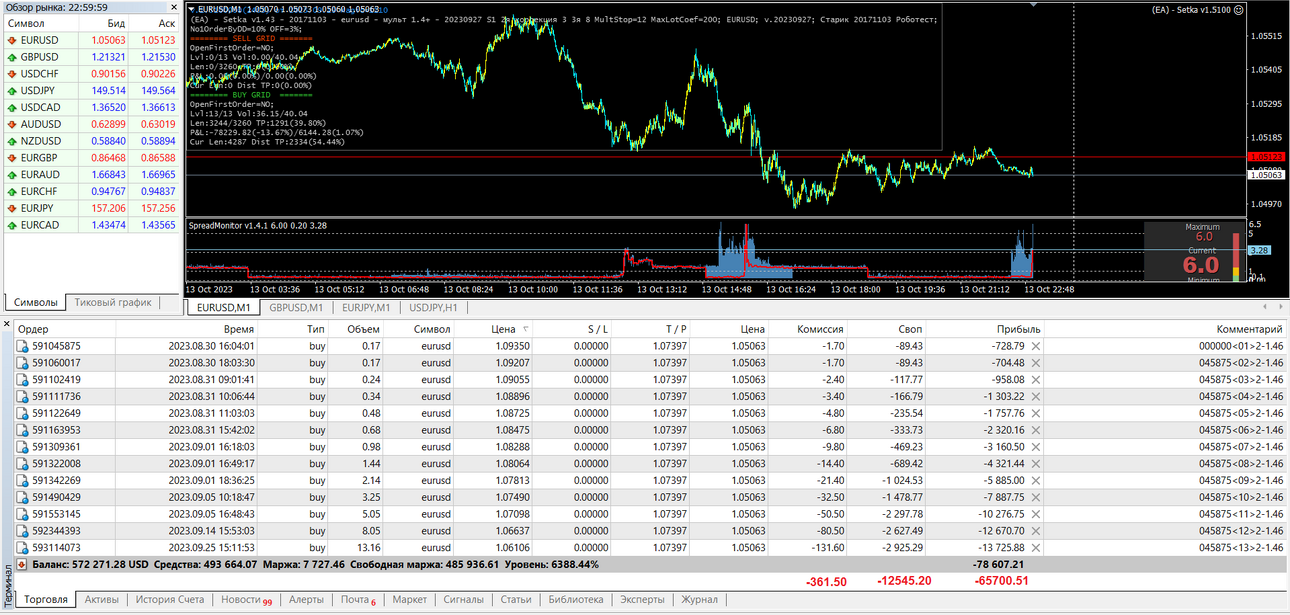Open the chart's EURUSD,M1 title triangle menu
Viewport: 1290px width, 615px height.
pyautogui.click(x=191, y=9)
